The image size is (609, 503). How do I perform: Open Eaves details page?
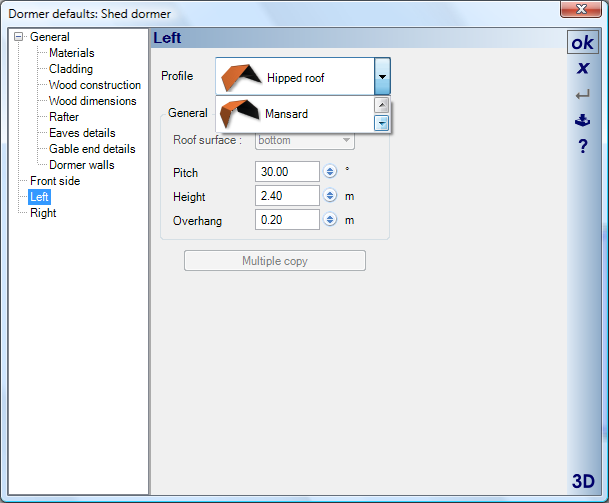point(82,133)
